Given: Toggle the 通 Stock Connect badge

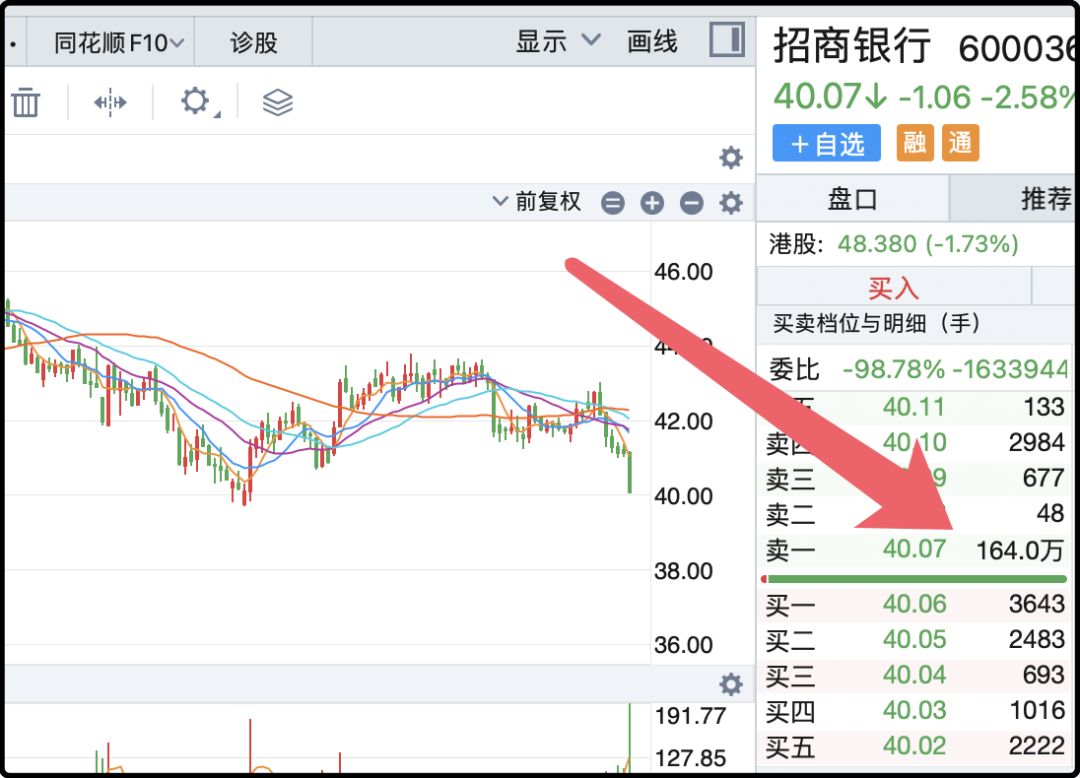Looking at the screenshot, I should click(960, 143).
